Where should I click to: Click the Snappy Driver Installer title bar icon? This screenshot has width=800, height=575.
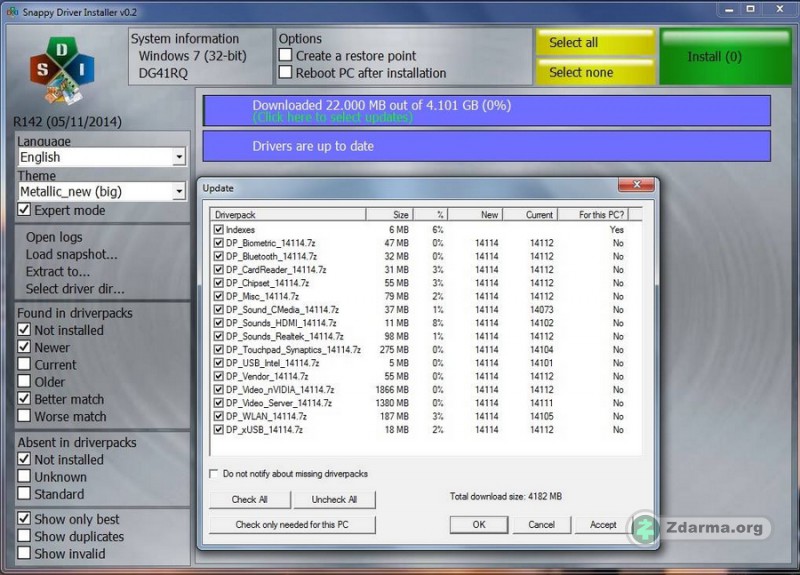[12, 11]
